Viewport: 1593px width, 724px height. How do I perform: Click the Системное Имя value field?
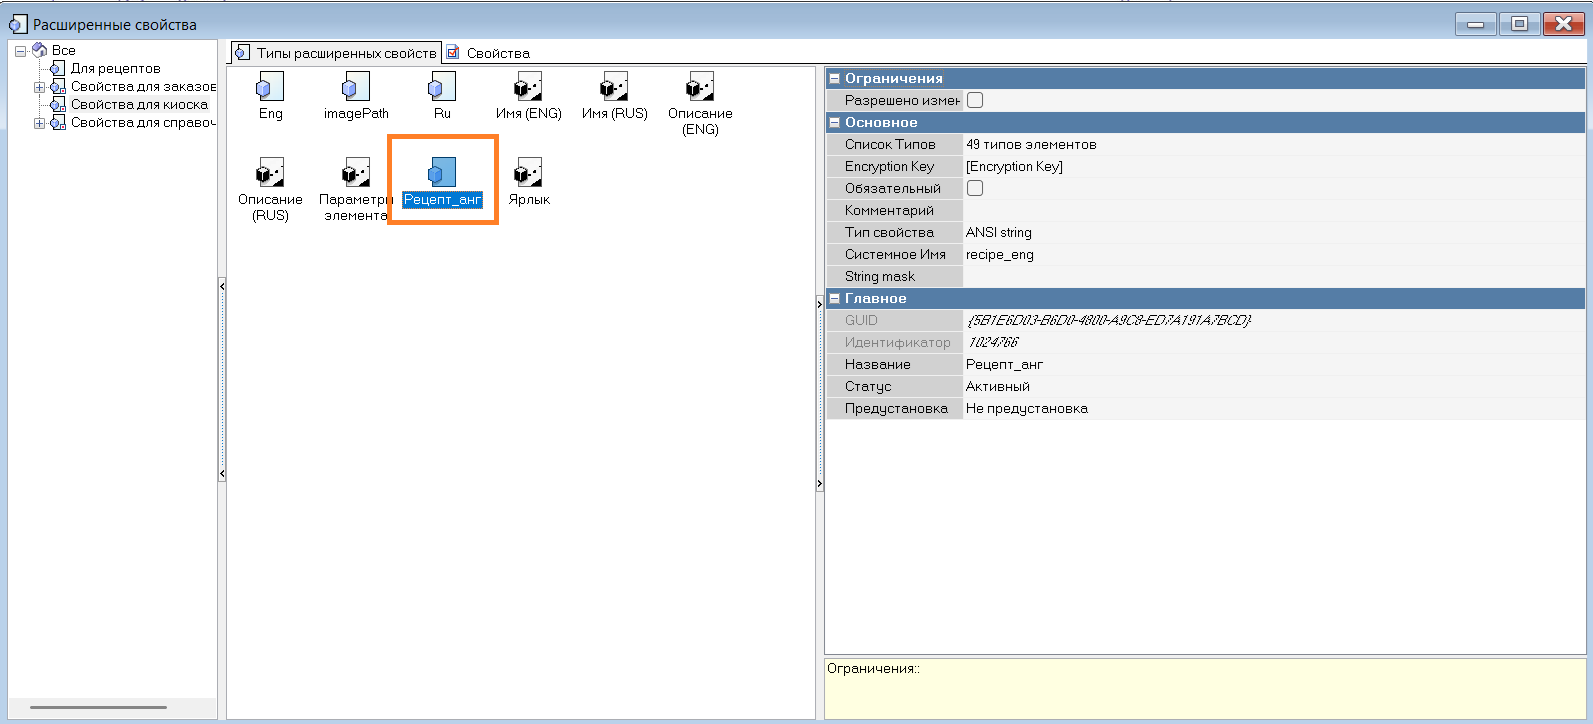tap(1270, 254)
